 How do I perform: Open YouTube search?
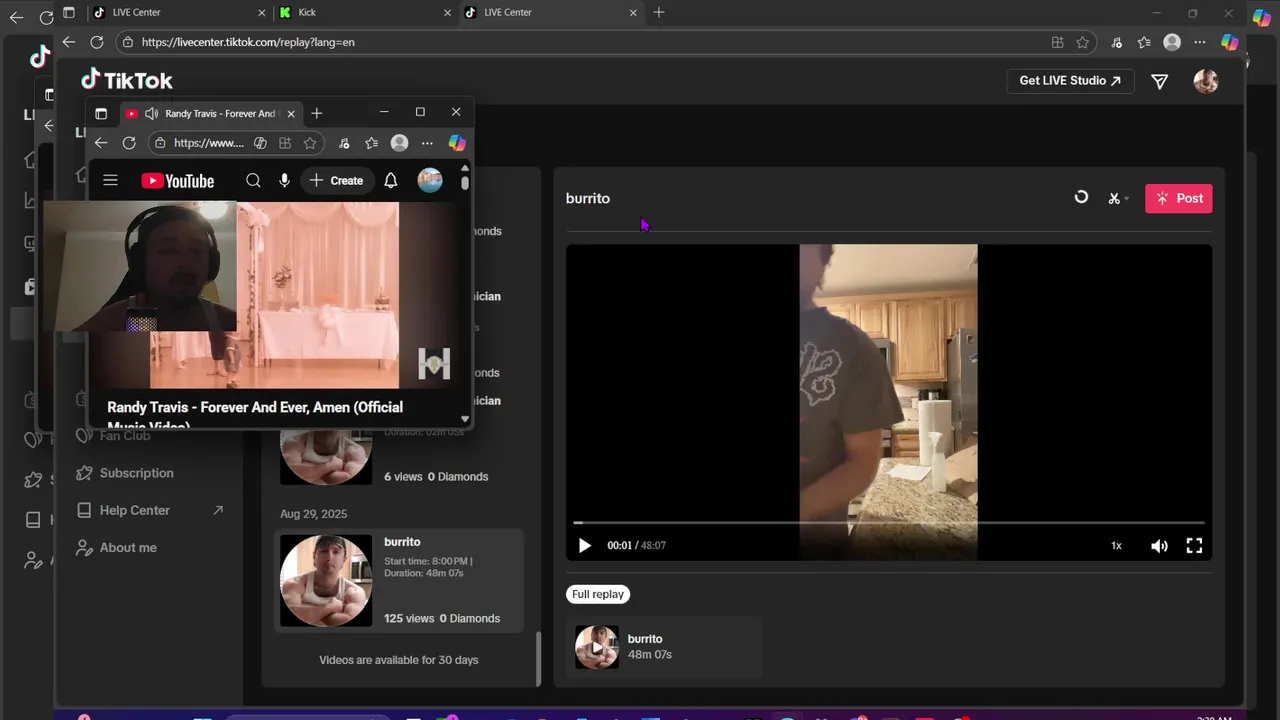[253, 181]
